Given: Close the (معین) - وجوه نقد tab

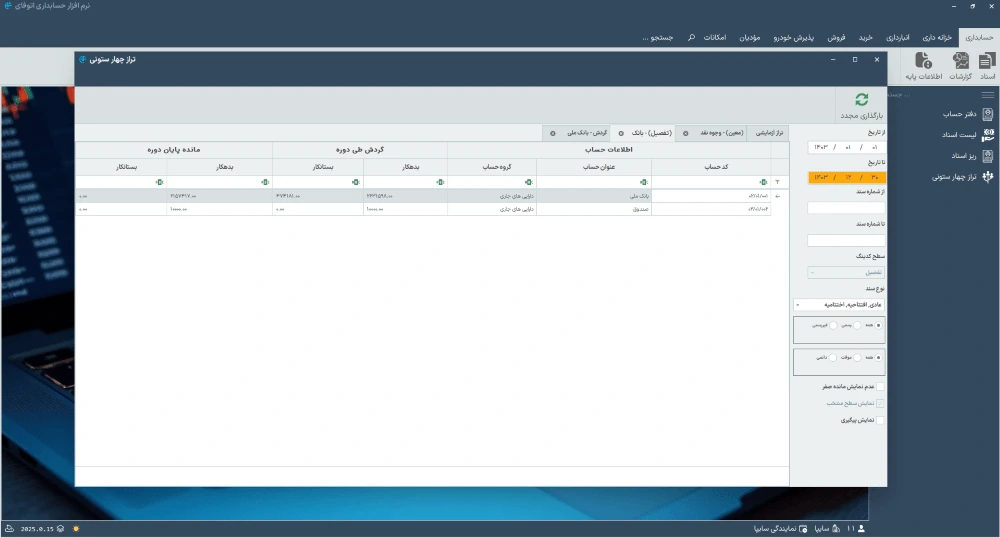Looking at the screenshot, I should (x=686, y=133).
